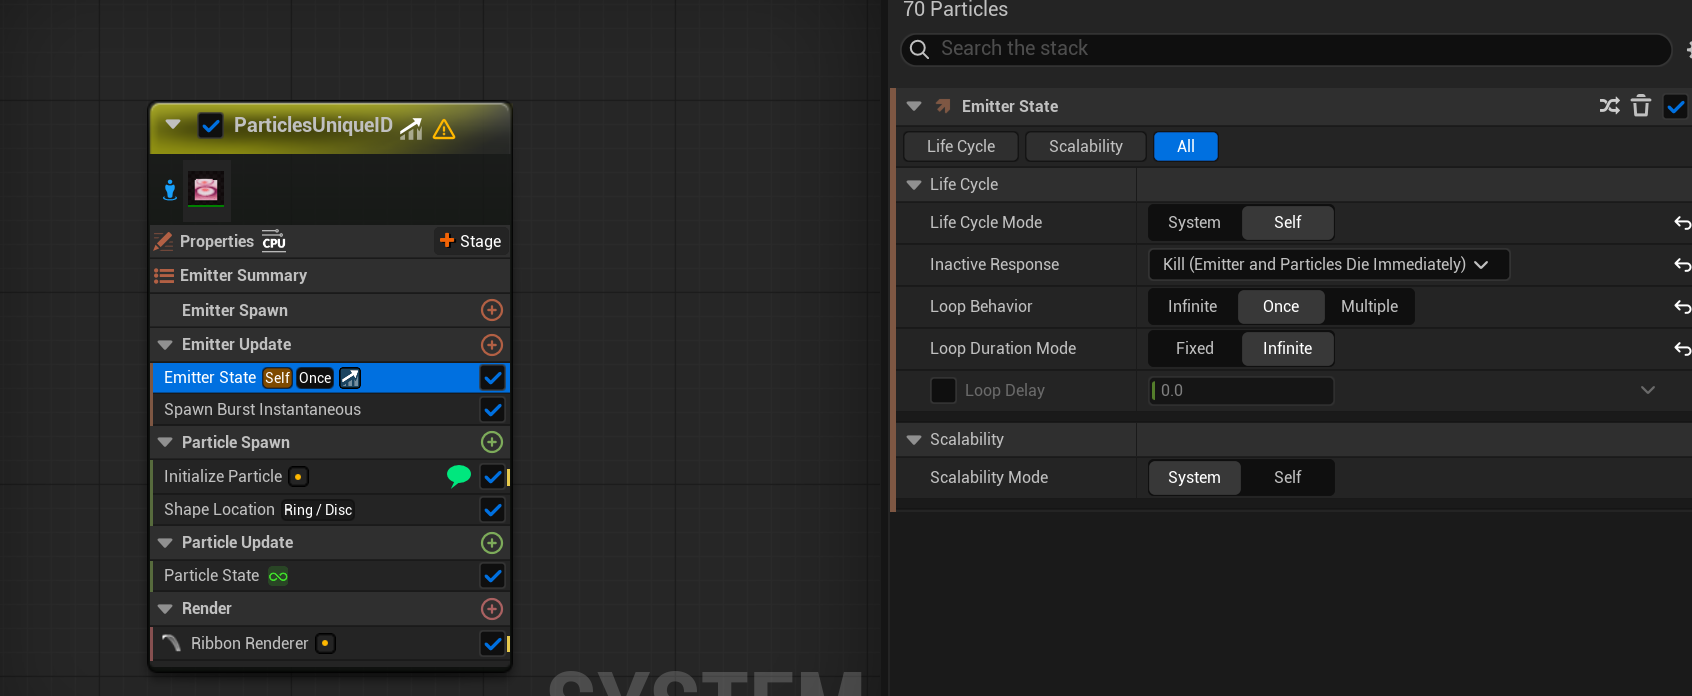Click the Stage button
The width and height of the screenshot is (1692, 696).
pos(470,241)
